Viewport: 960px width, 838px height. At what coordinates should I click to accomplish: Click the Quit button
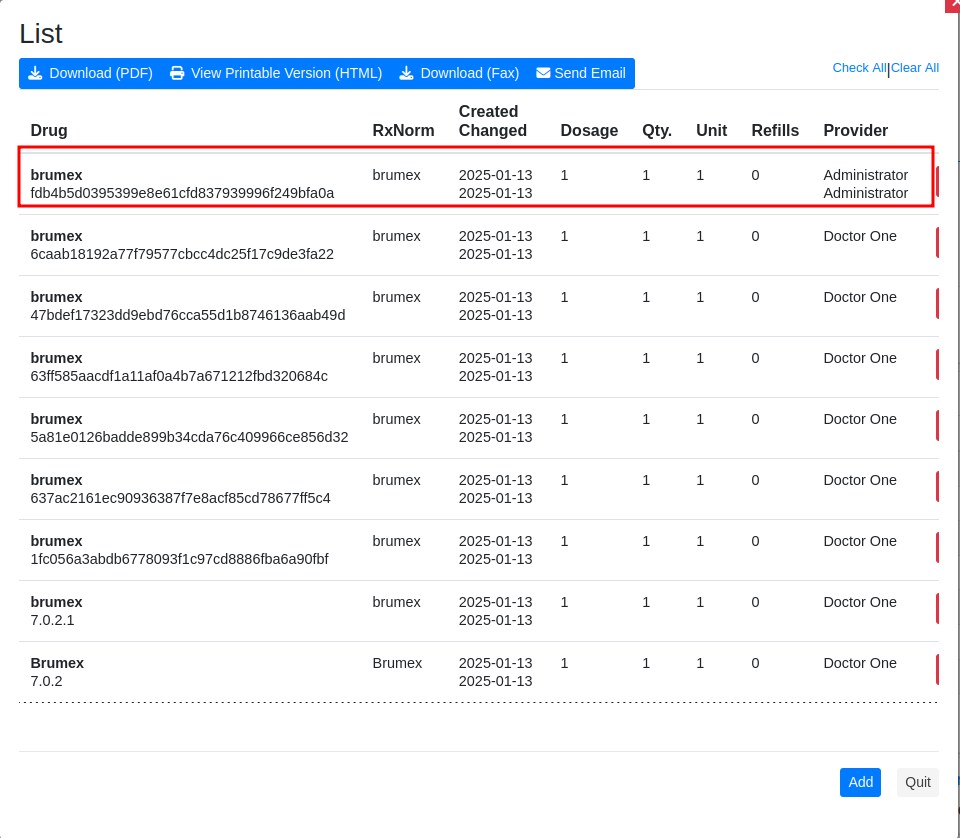click(x=918, y=782)
